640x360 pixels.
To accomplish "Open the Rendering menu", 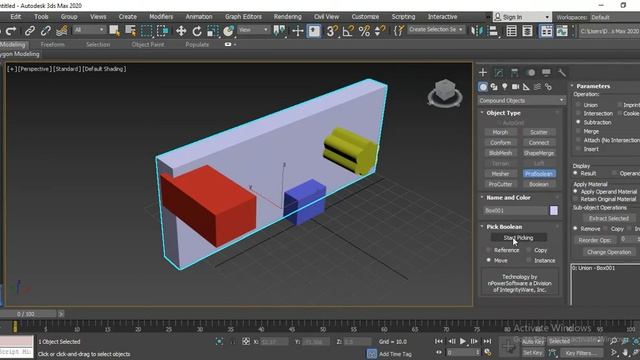I will (287, 17).
